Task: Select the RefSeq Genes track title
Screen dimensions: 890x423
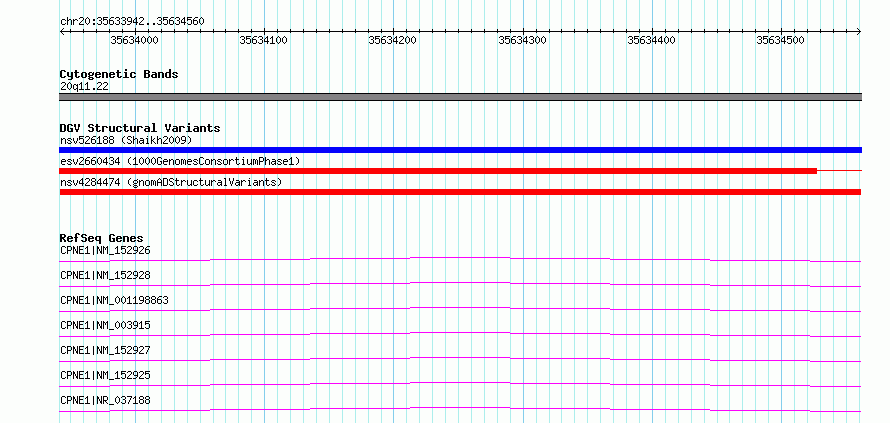Action: (x=102, y=238)
